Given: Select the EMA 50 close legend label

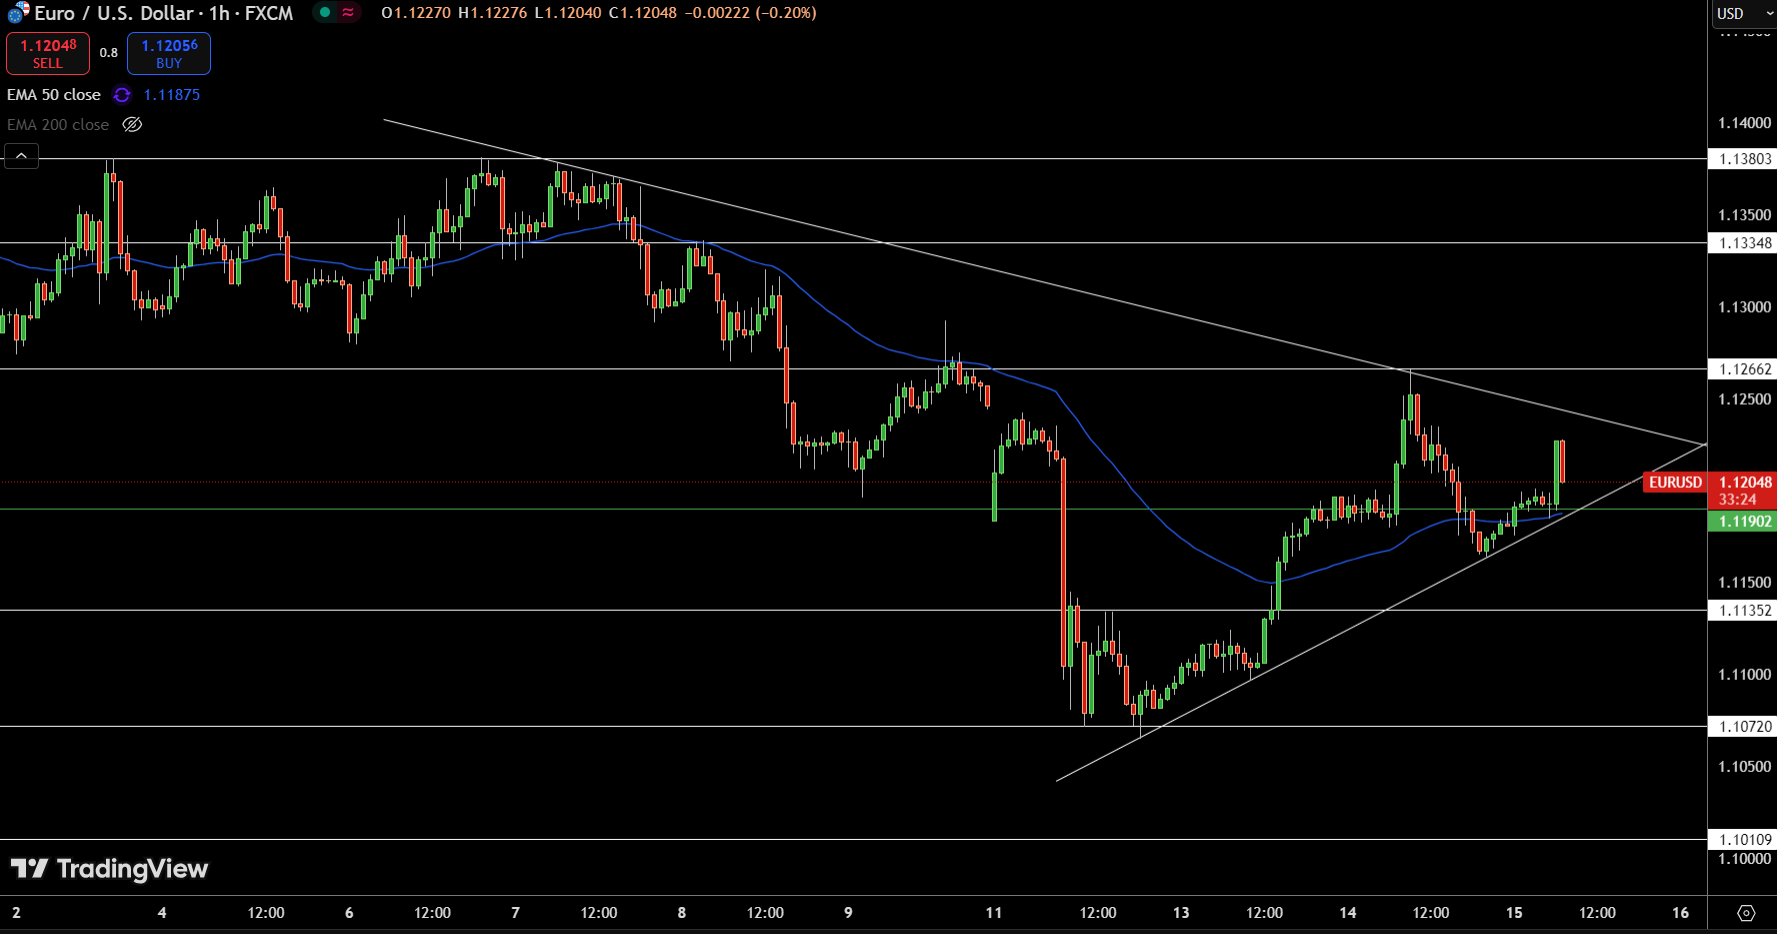Looking at the screenshot, I should coord(54,95).
